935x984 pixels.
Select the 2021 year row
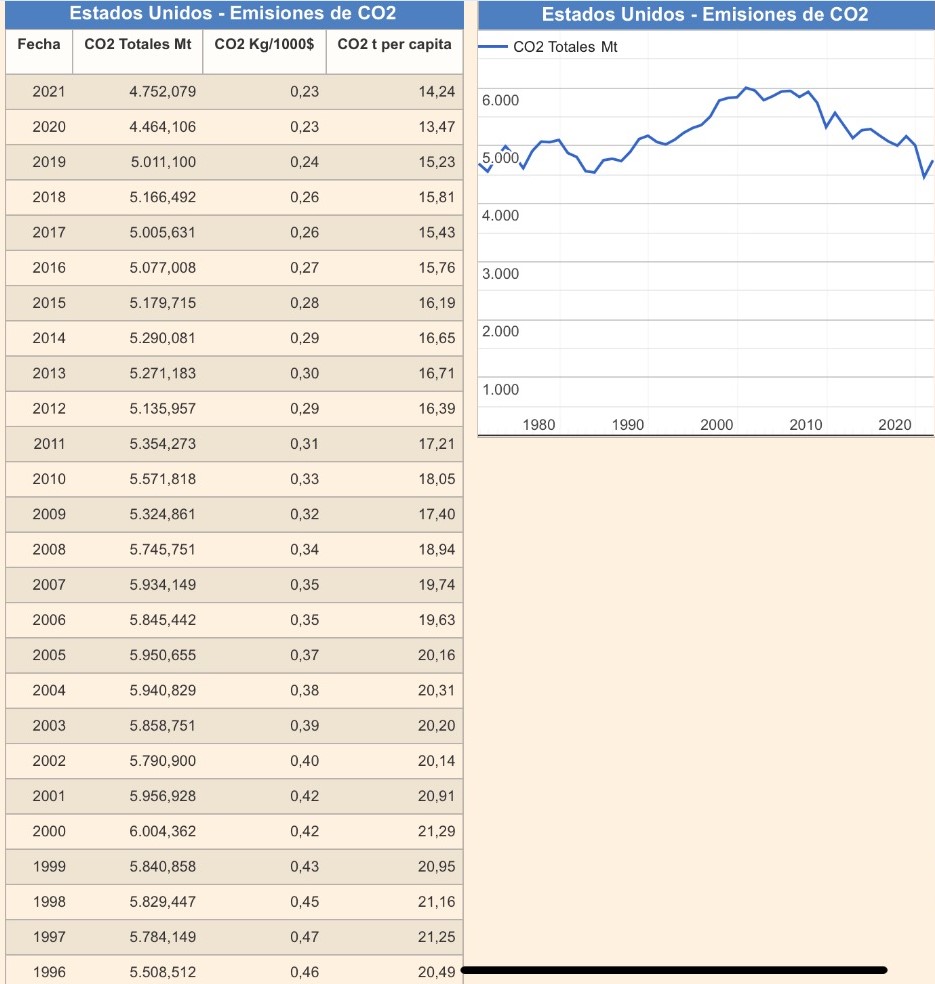[48, 92]
